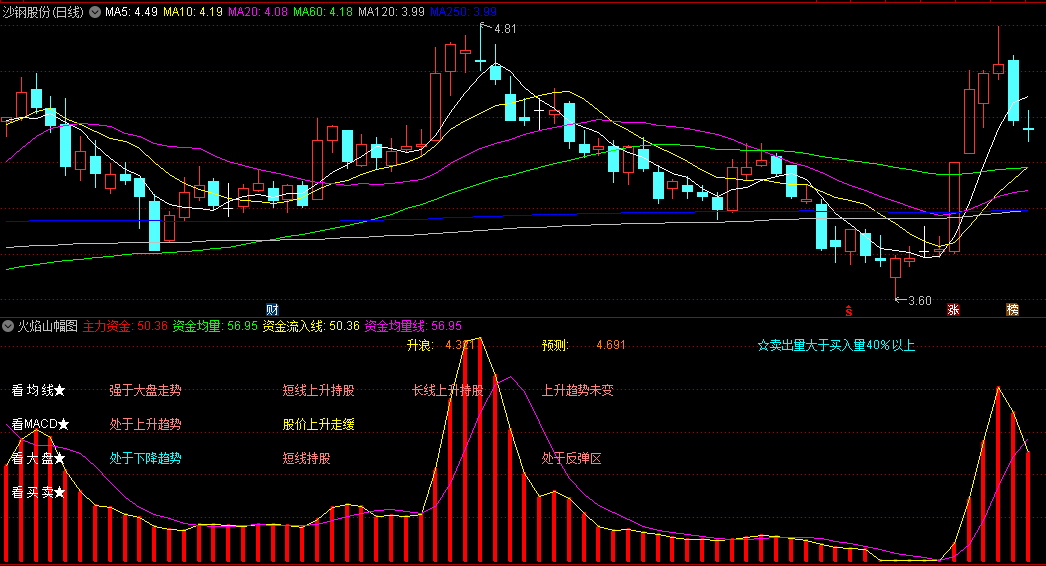Click the MA250: 3.99 label

coord(463,12)
